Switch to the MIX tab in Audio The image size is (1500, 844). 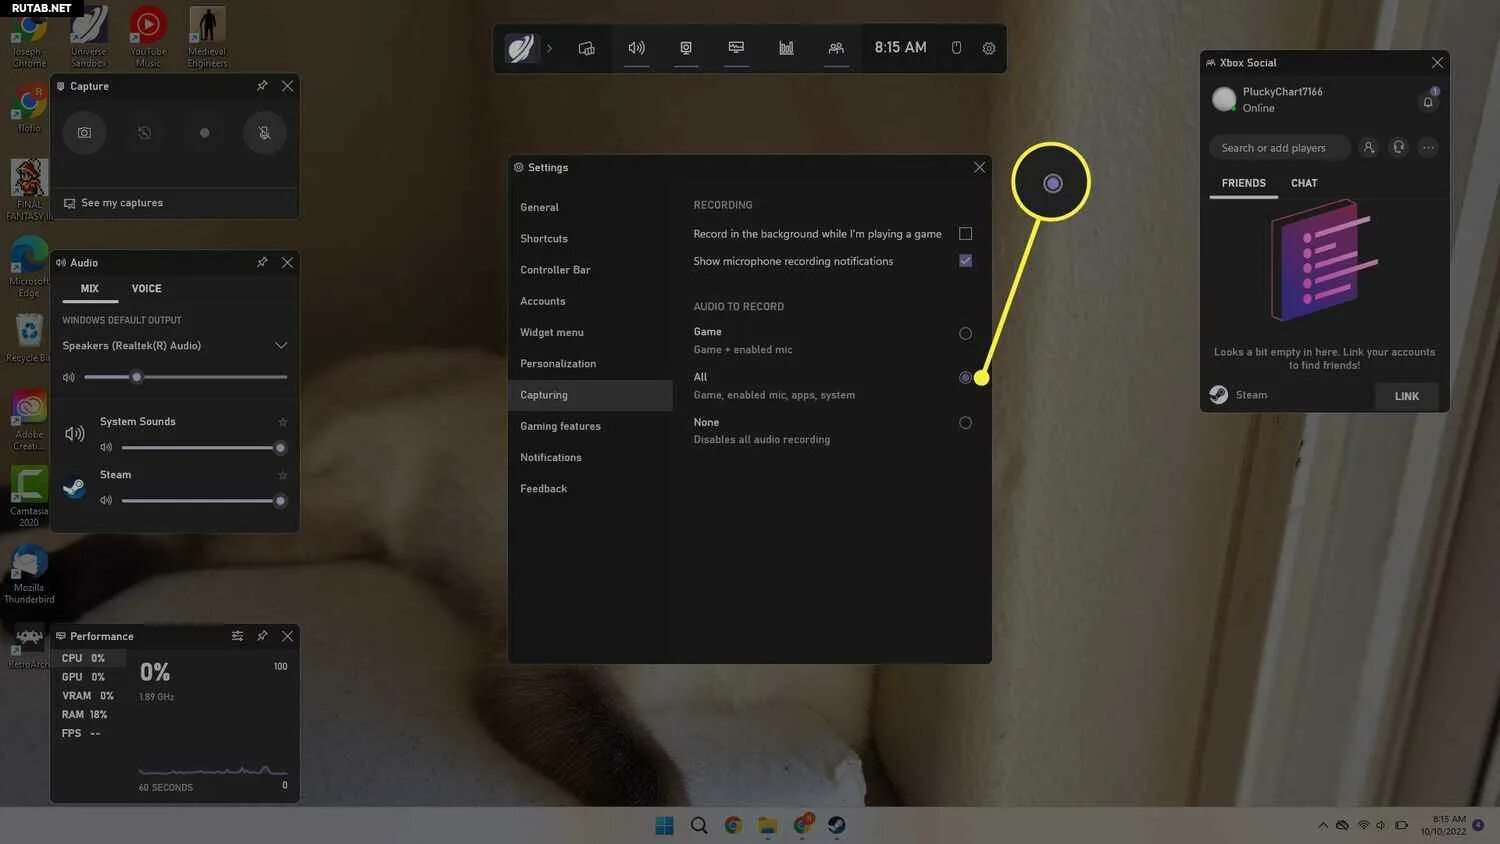[90, 288]
